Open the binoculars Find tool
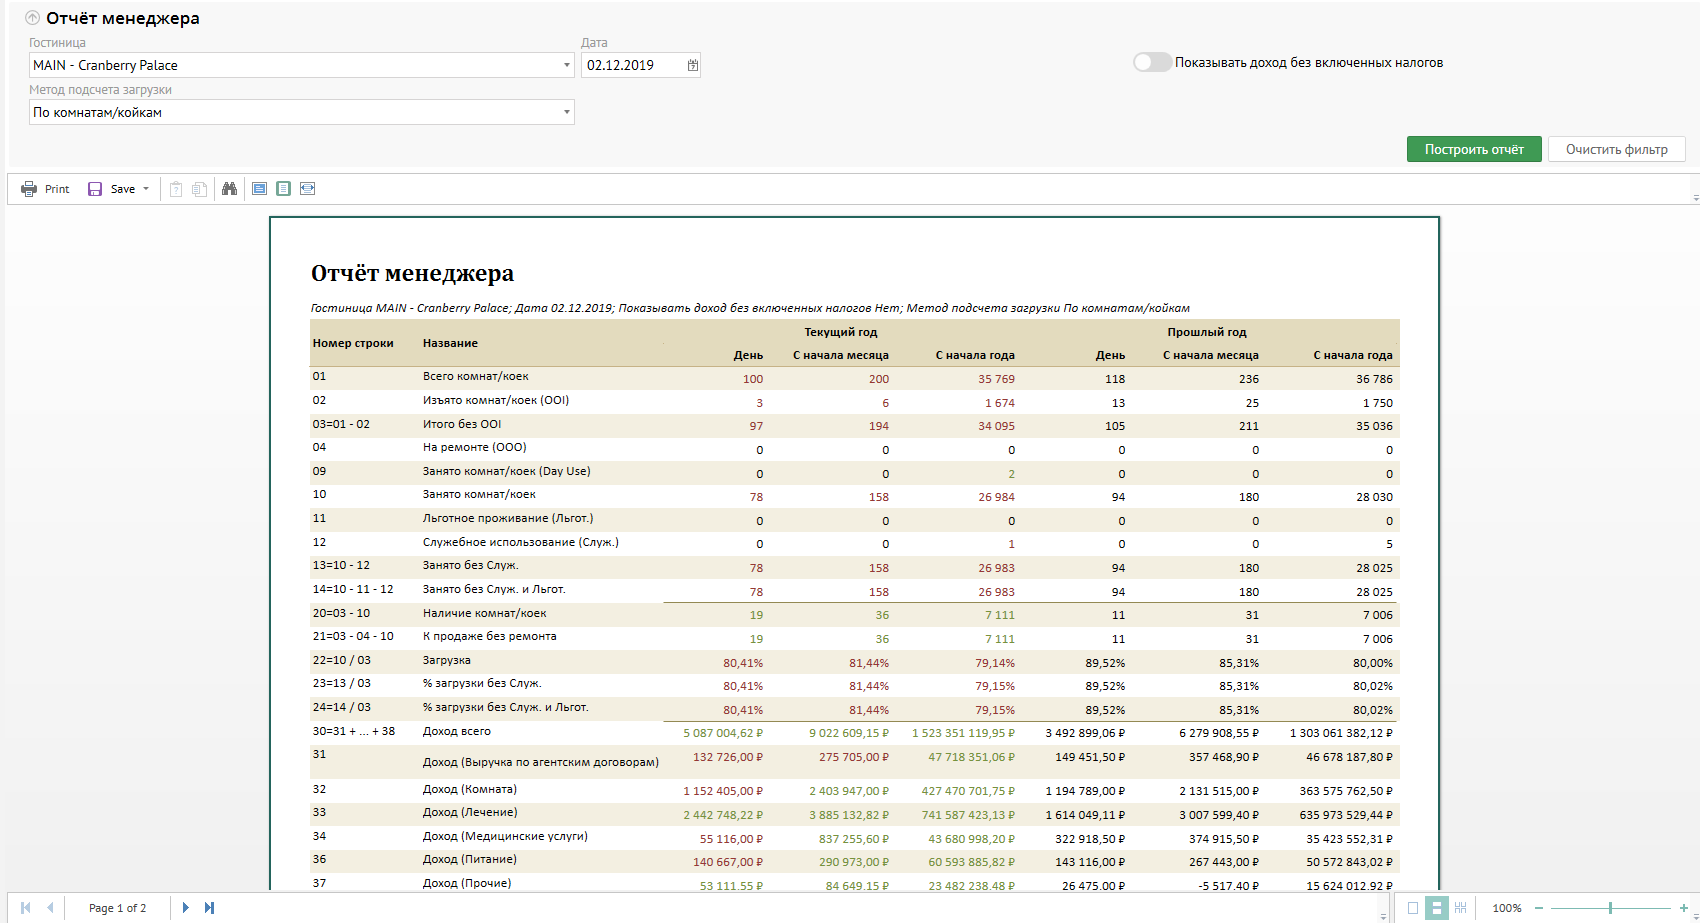 pos(229,189)
